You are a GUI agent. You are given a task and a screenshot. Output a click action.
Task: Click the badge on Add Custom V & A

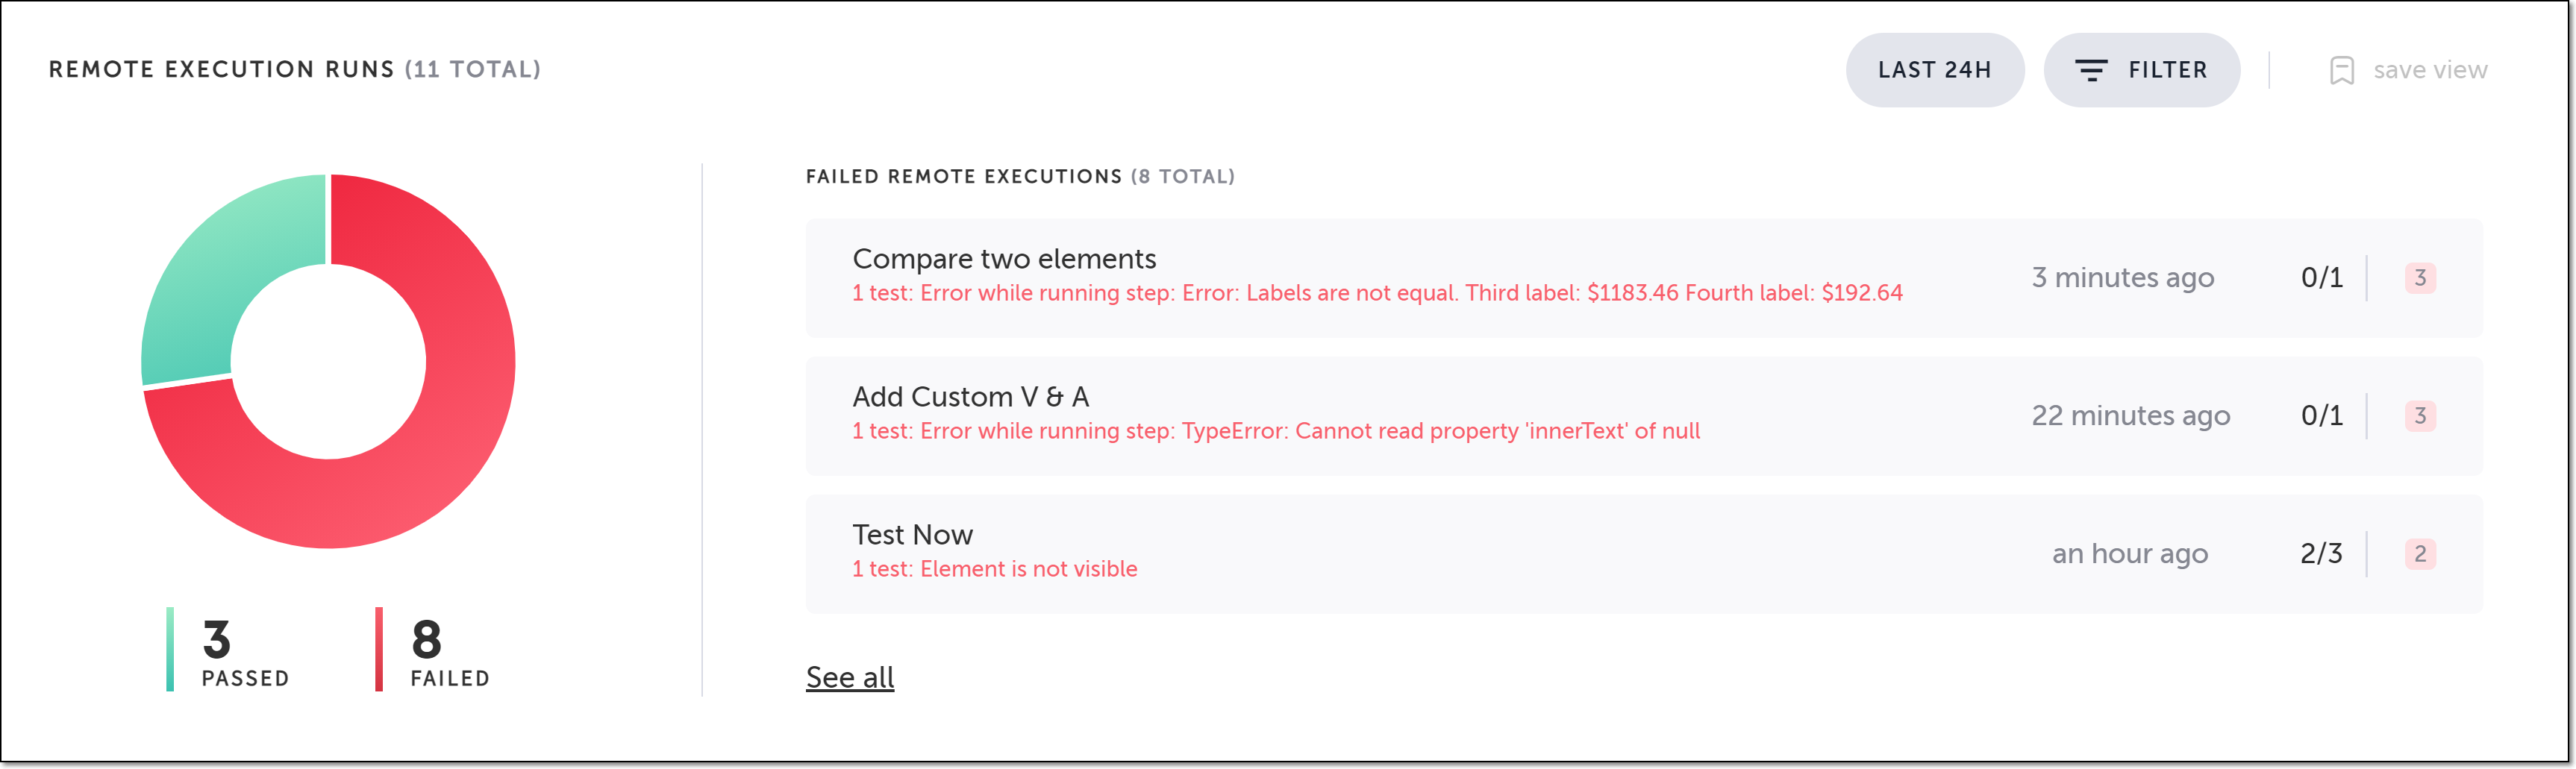point(2419,416)
